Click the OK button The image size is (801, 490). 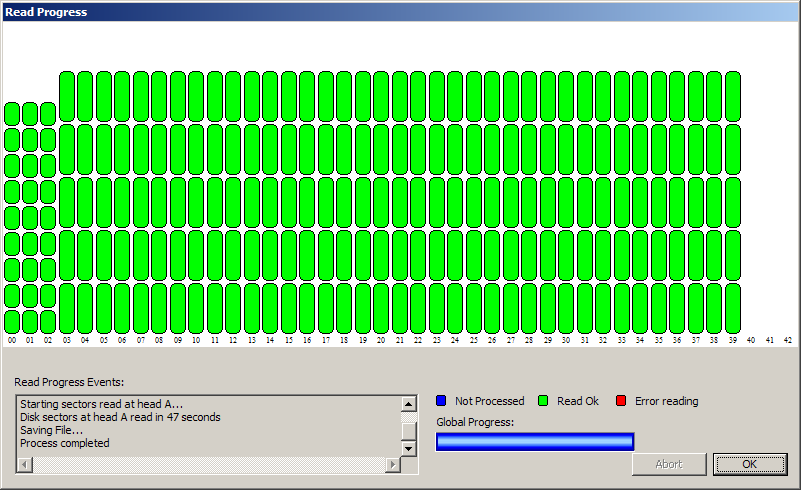pyautogui.click(x=750, y=464)
